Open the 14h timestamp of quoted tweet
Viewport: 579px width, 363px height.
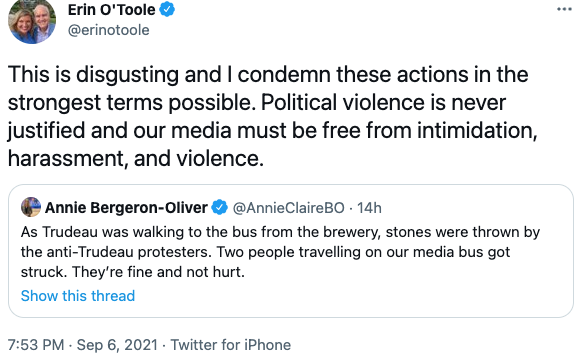[369, 208]
